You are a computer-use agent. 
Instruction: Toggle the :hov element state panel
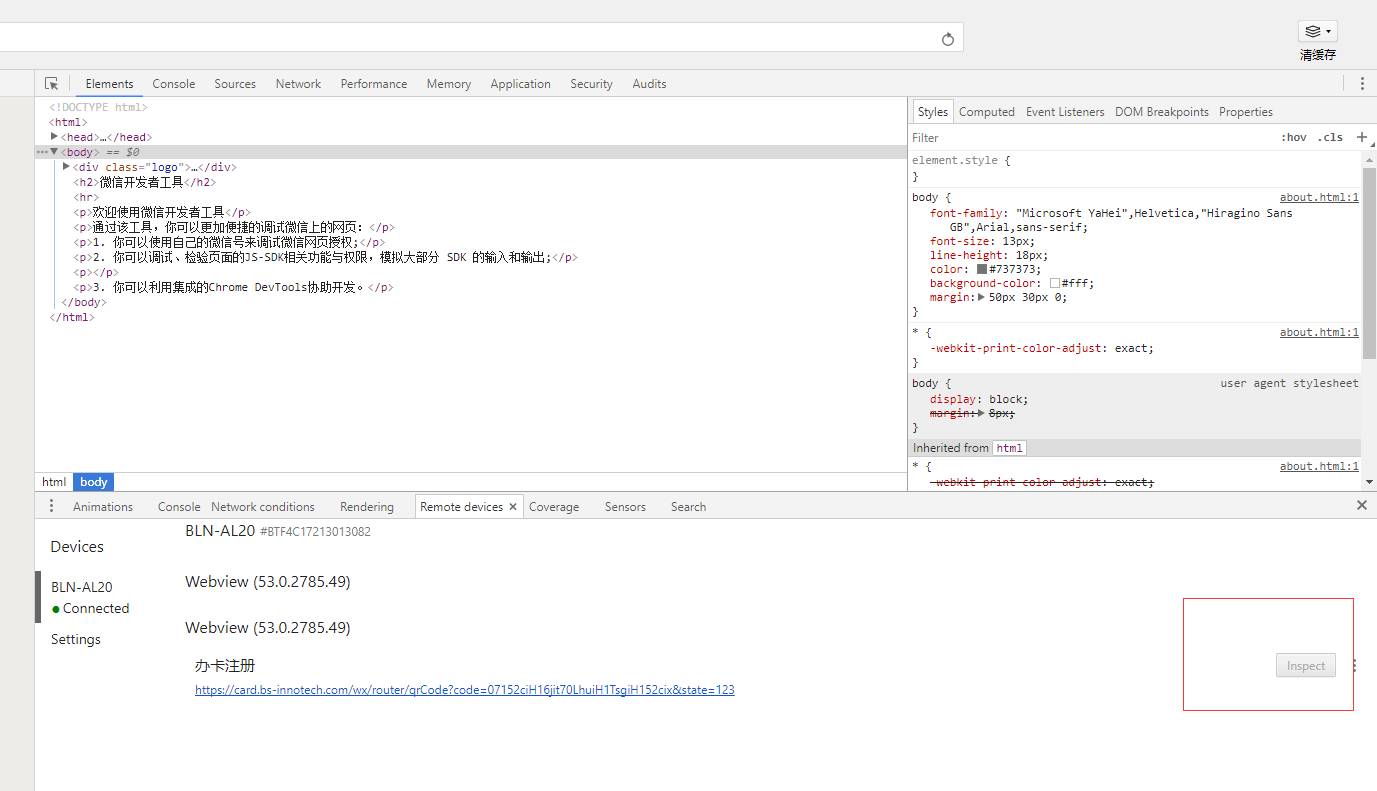click(x=1293, y=138)
